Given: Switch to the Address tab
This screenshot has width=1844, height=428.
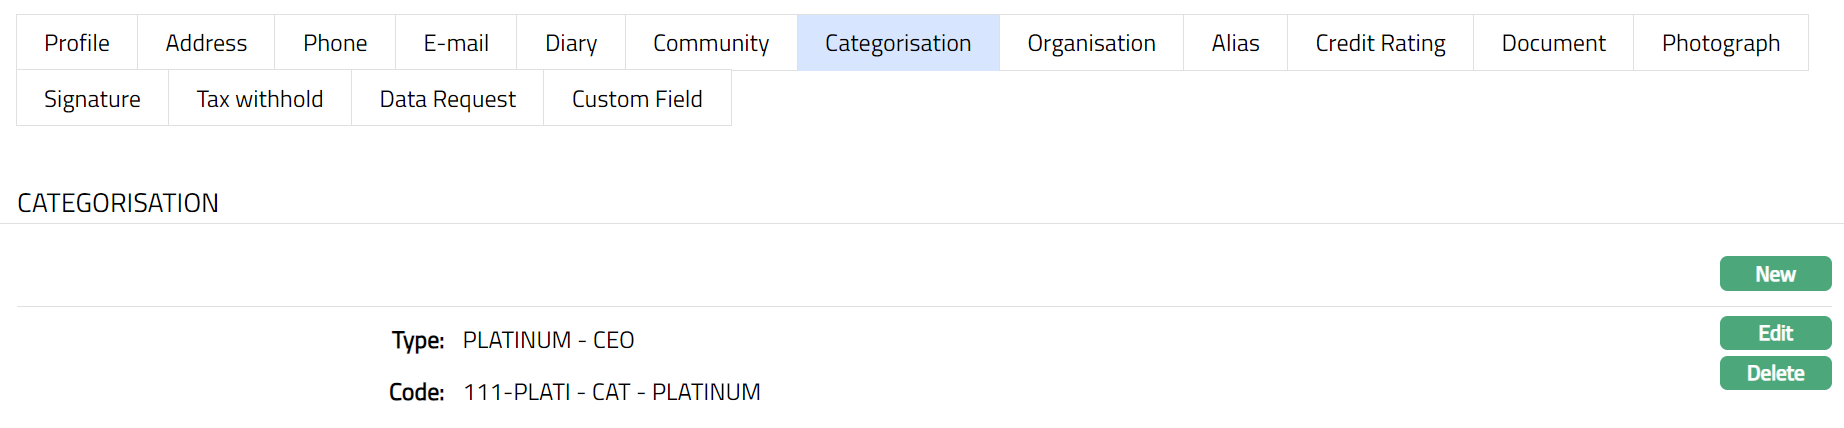Looking at the screenshot, I should click(x=206, y=43).
